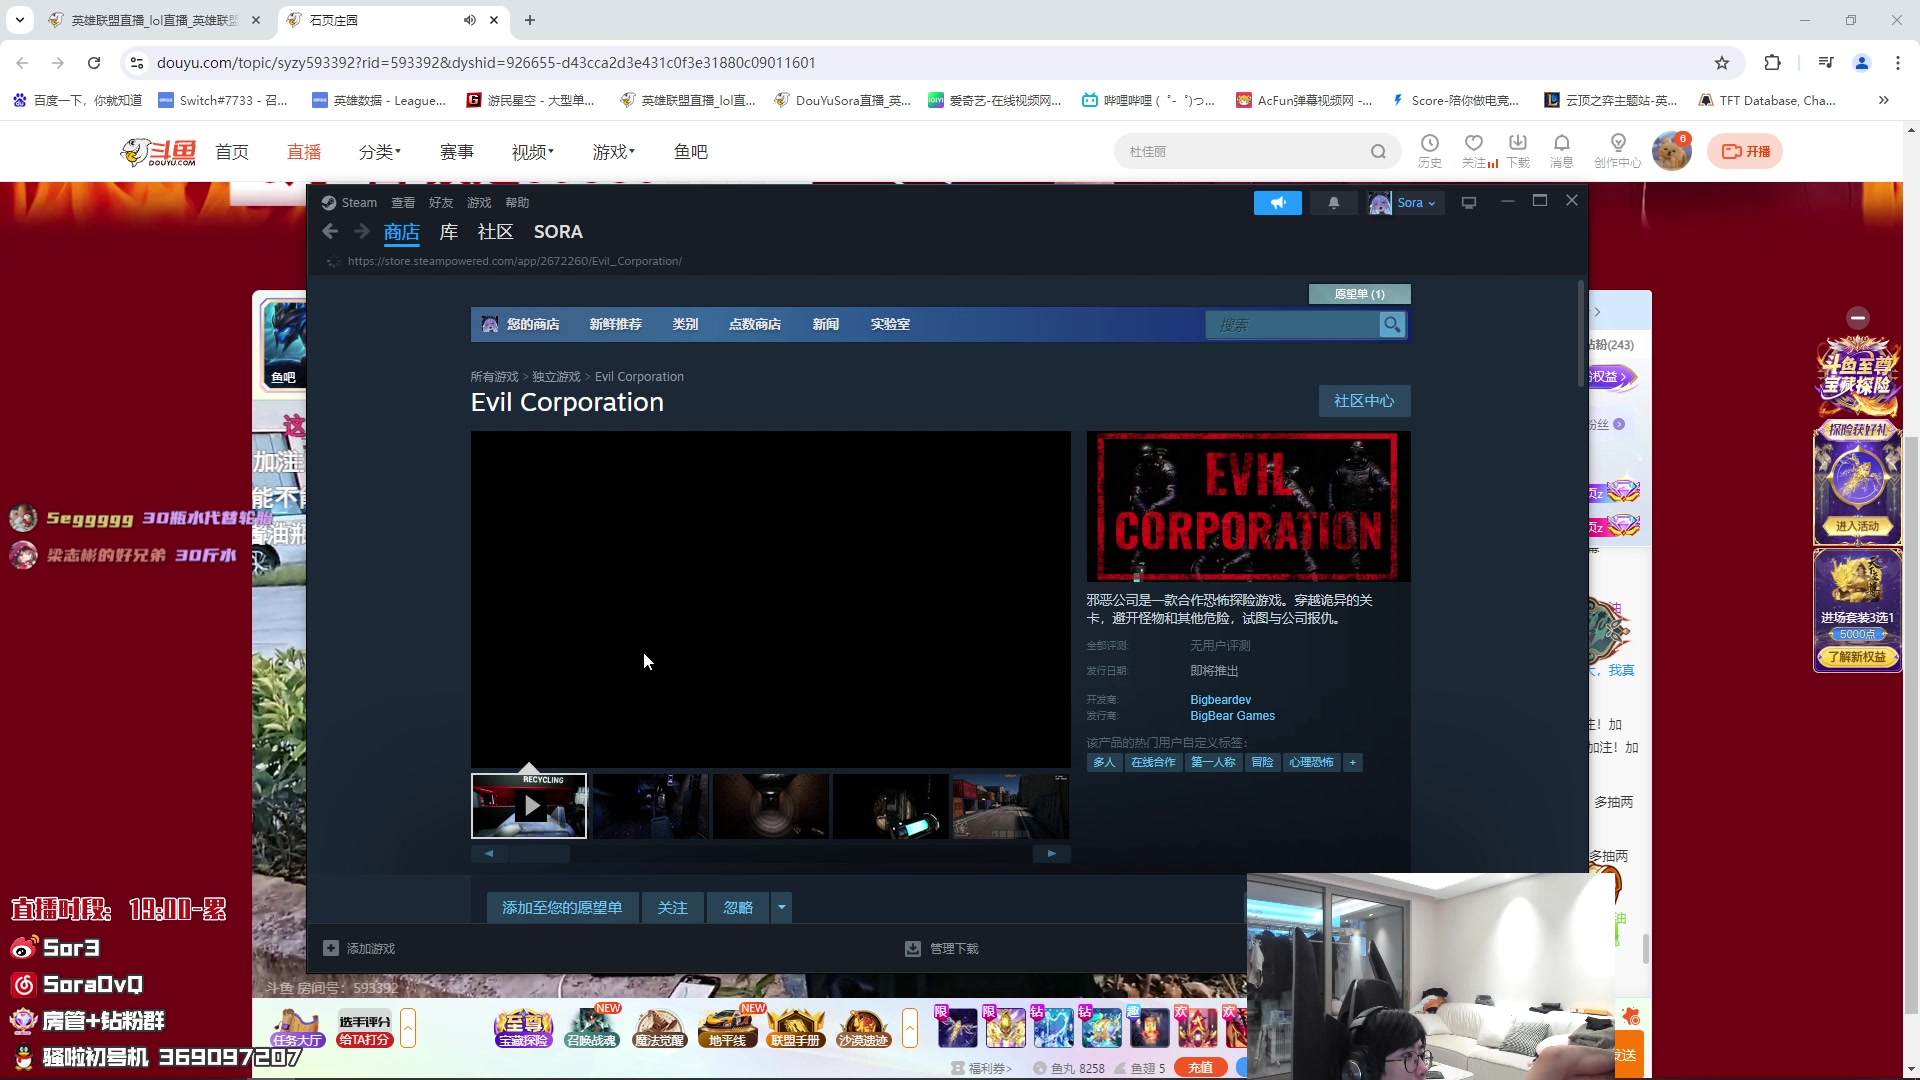The image size is (1920, 1080).
Task: Open Chrome extensions puzzle icon
Action: 1772,63
